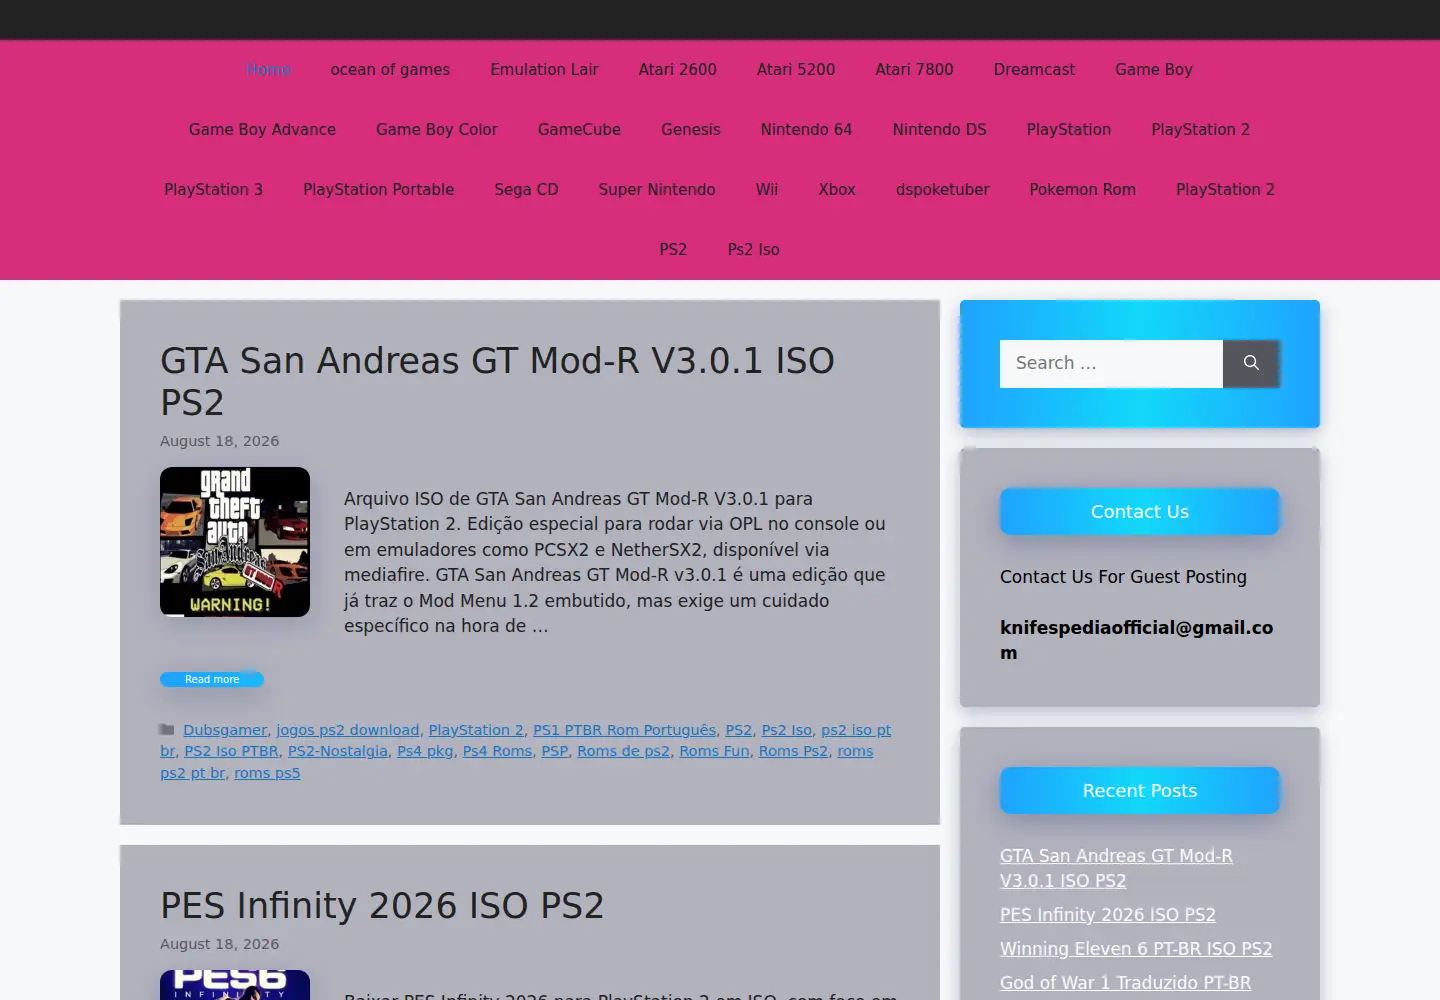
Task: Open Dreamcast navigation link
Action: 1034,70
